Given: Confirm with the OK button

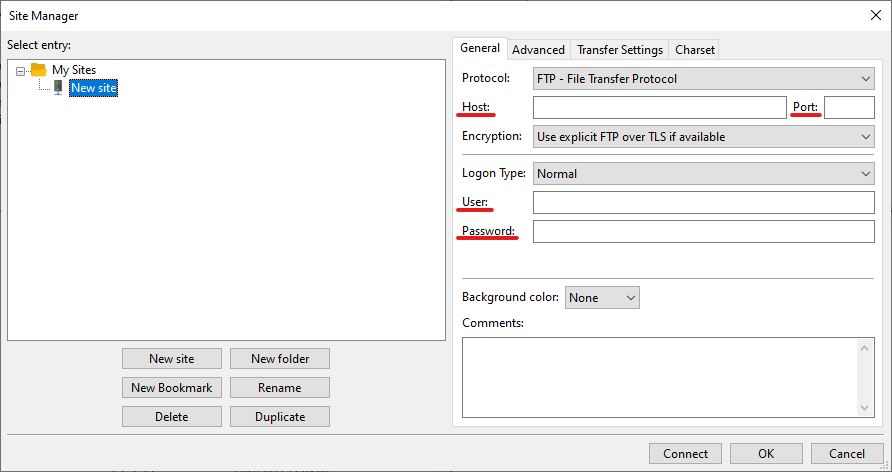Looking at the screenshot, I should pyautogui.click(x=766, y=454).
